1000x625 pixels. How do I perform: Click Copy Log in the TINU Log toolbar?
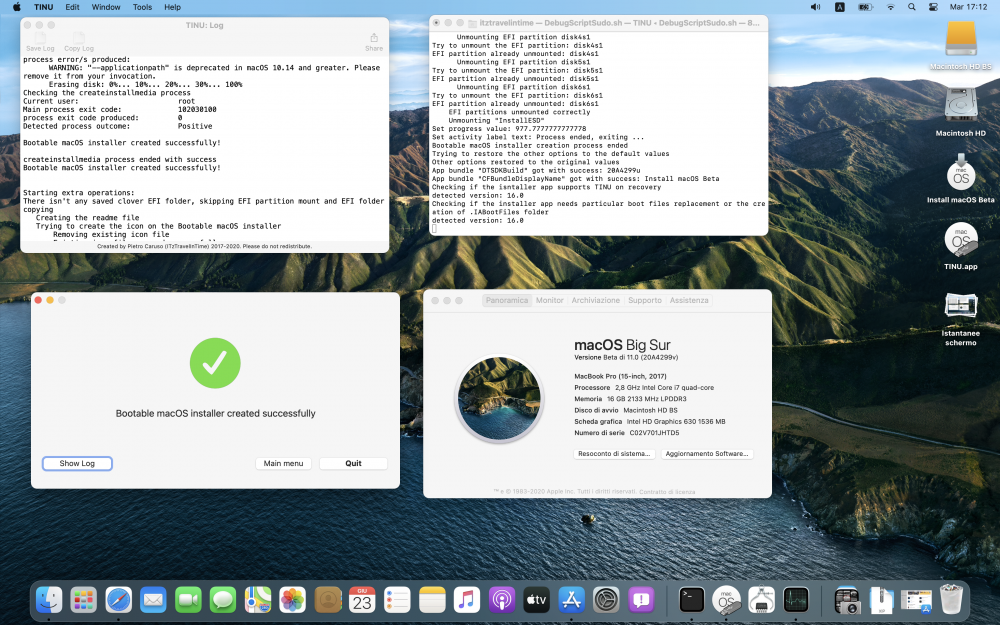(x=78, y=42)
